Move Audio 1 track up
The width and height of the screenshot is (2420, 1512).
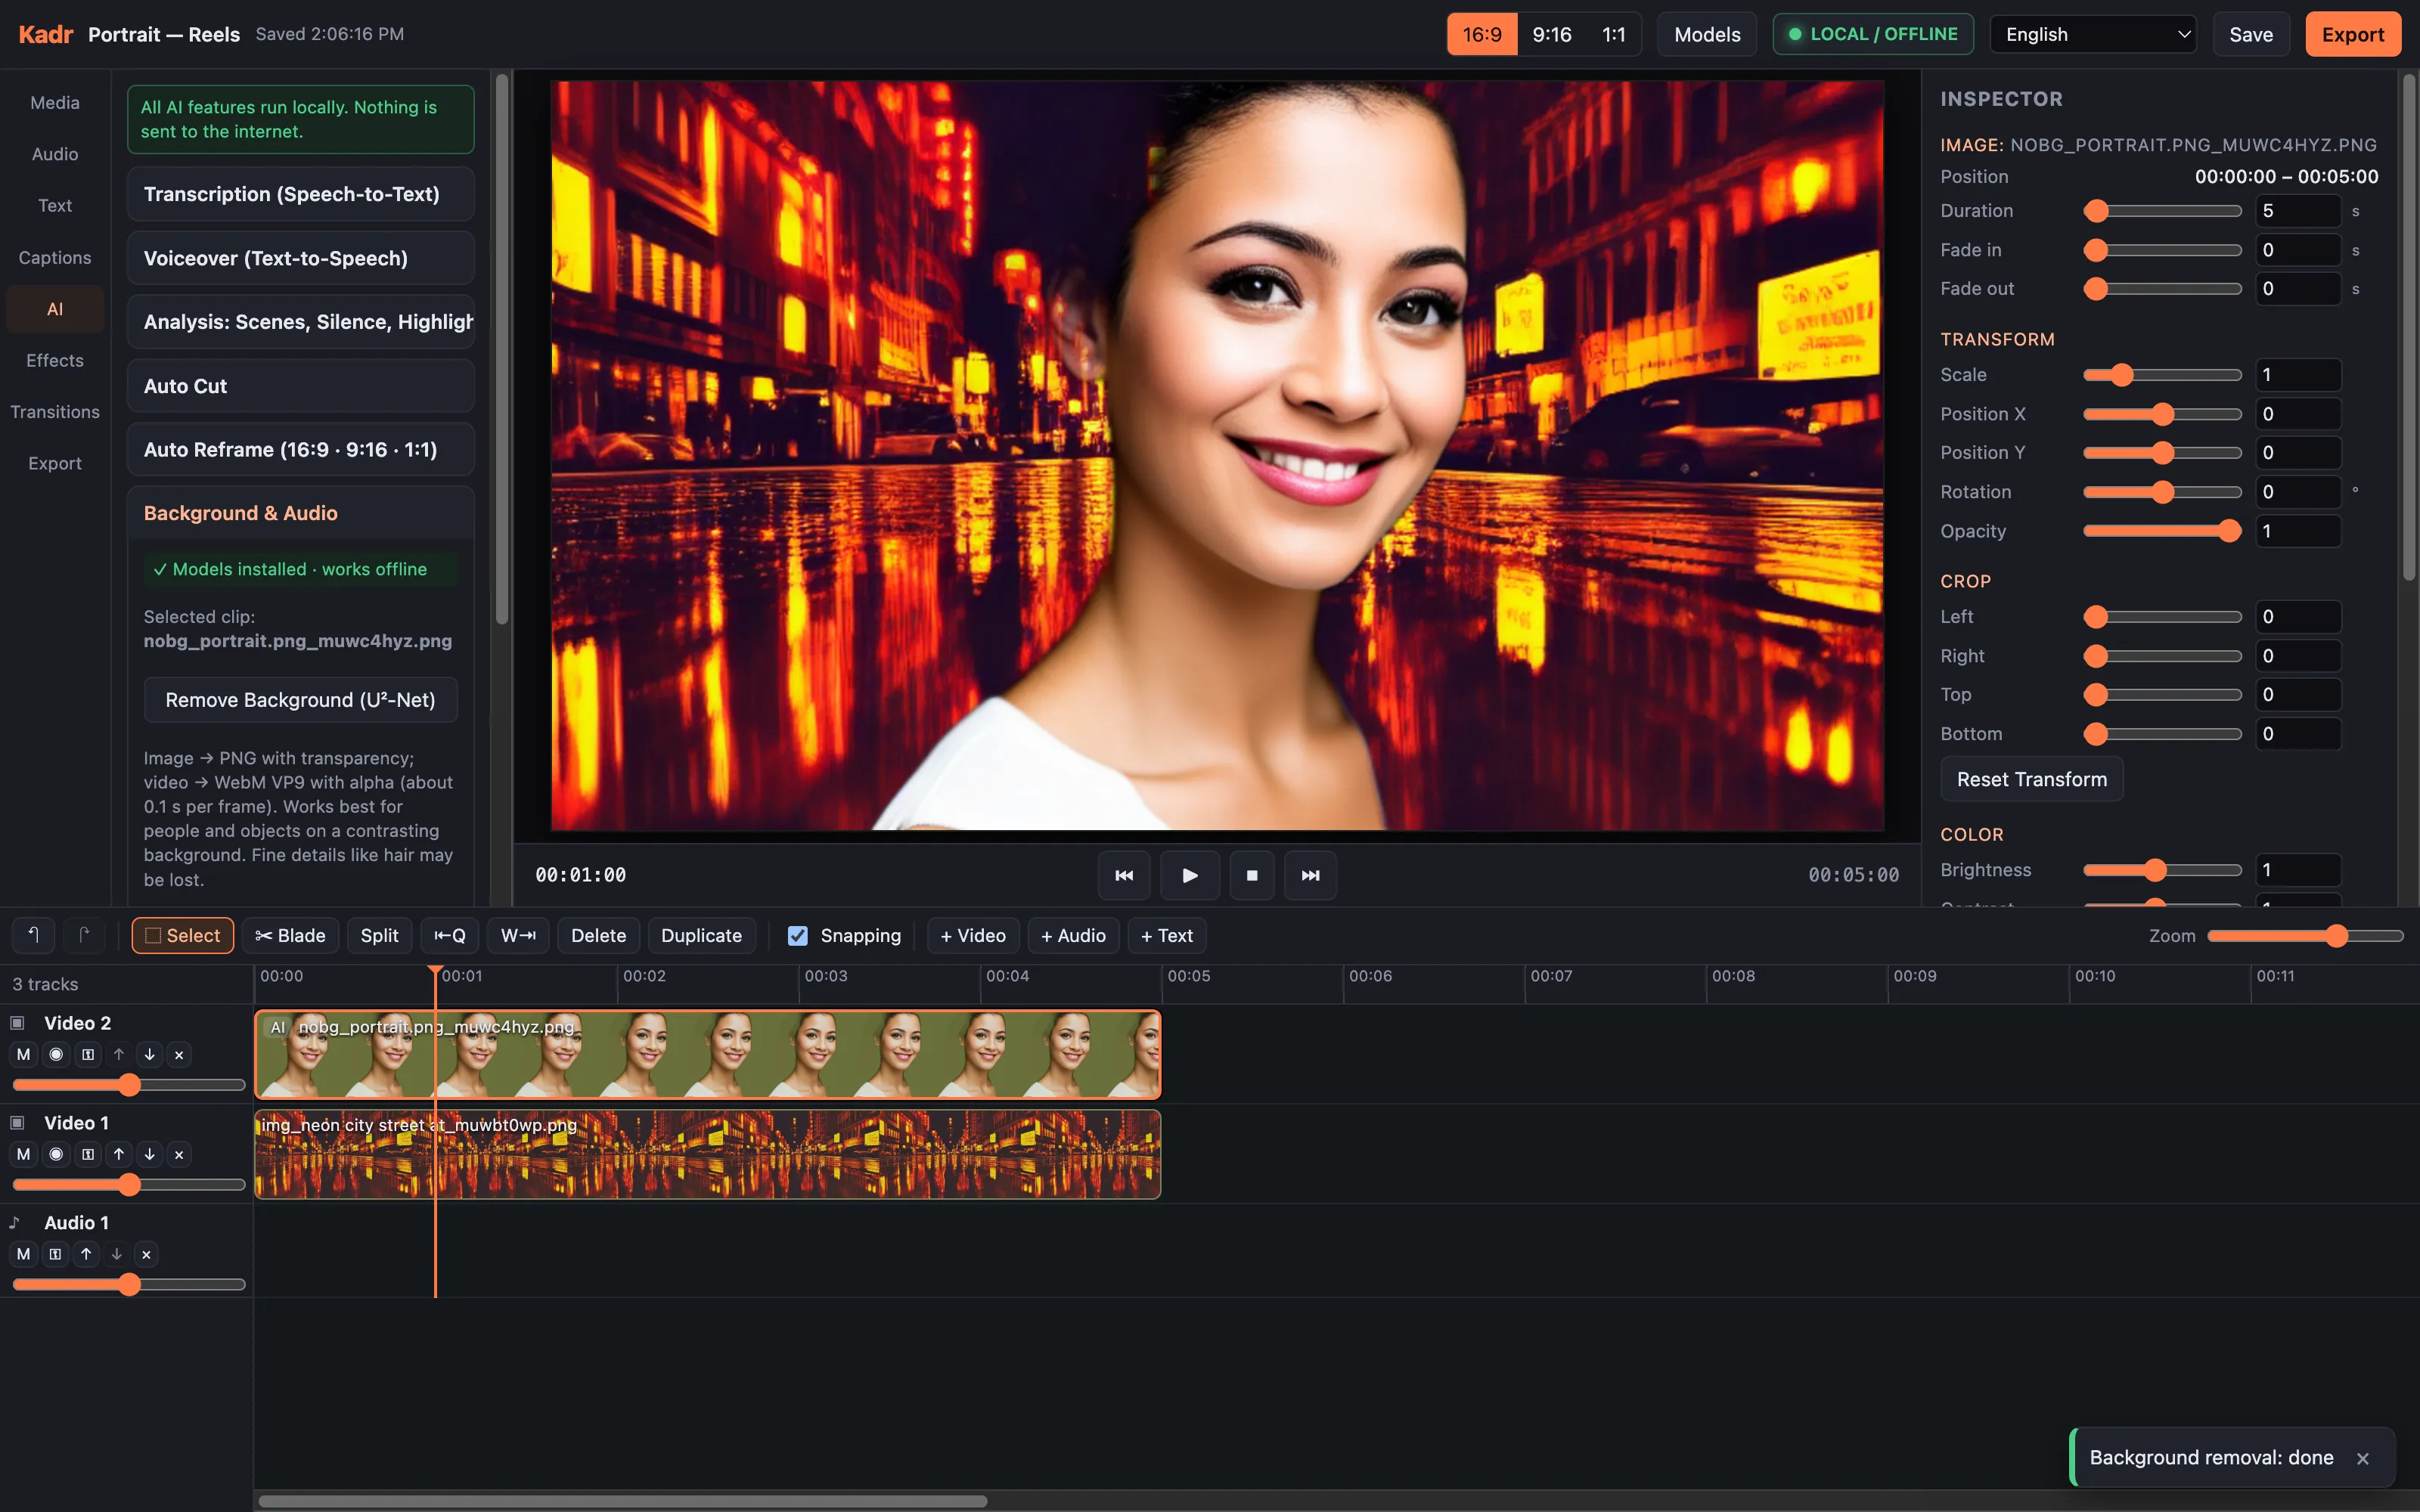(x=86, y=1254)
